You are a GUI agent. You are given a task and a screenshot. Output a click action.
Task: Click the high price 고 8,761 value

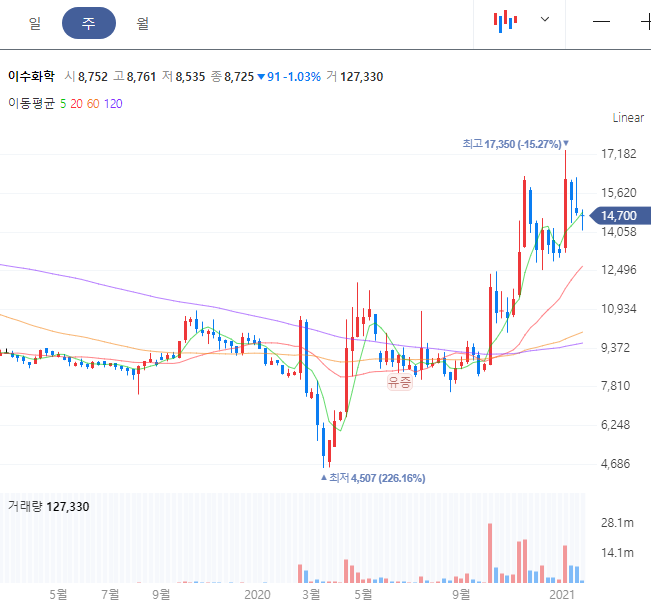pos(135,76)
